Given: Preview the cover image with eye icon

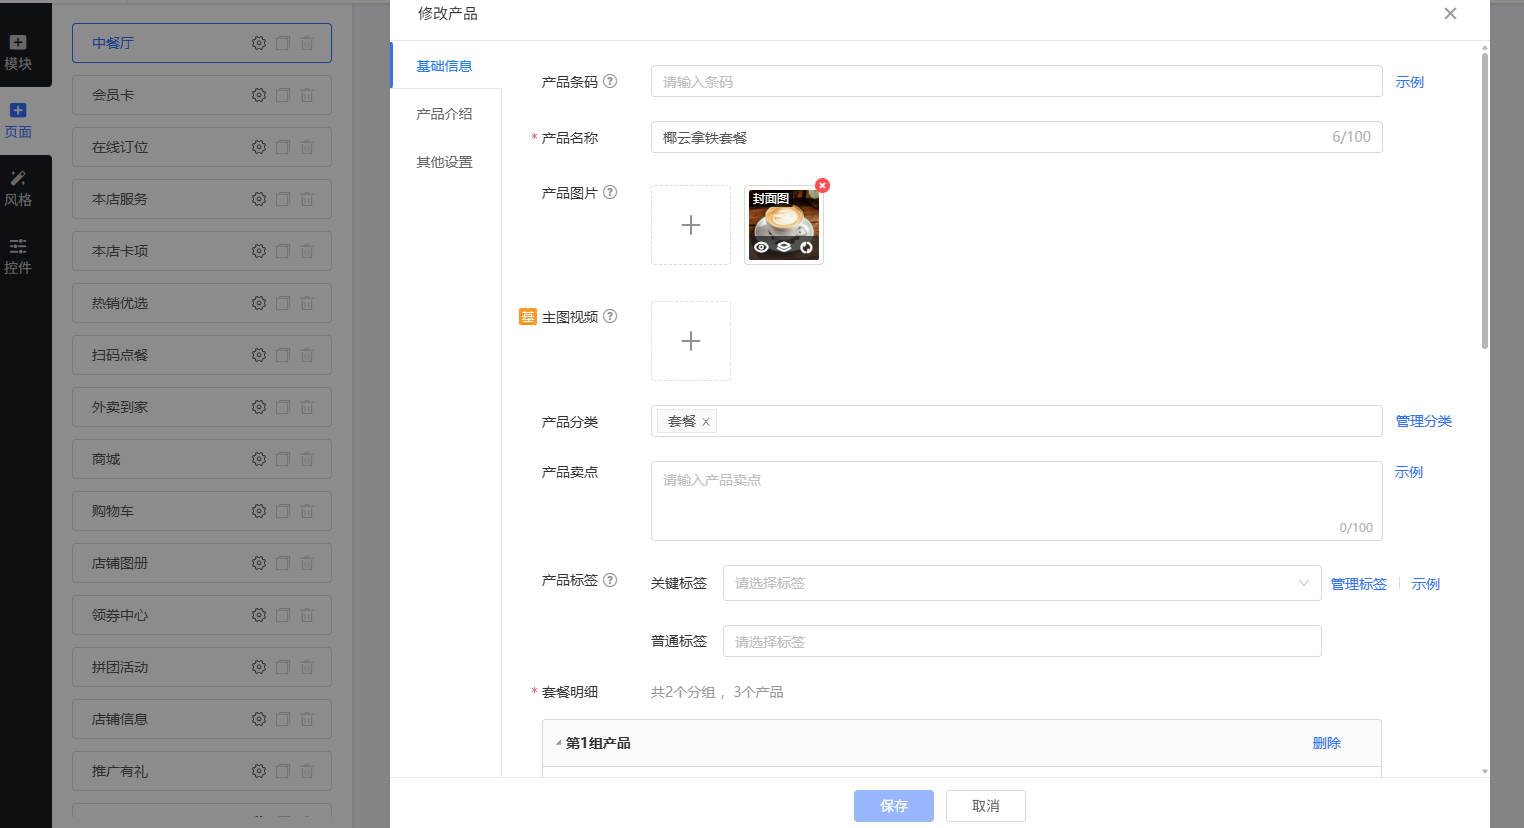Looking at the screenshot, I should [x=761, y=247].
